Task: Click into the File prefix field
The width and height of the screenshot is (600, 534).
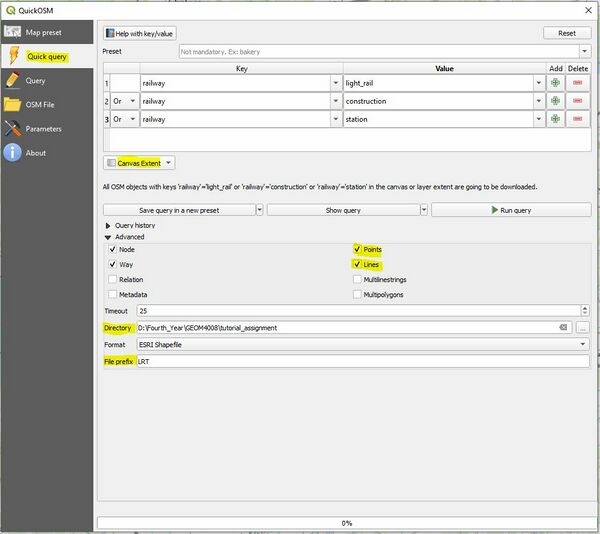Action: pyautogui.click(x=360, y=361)
